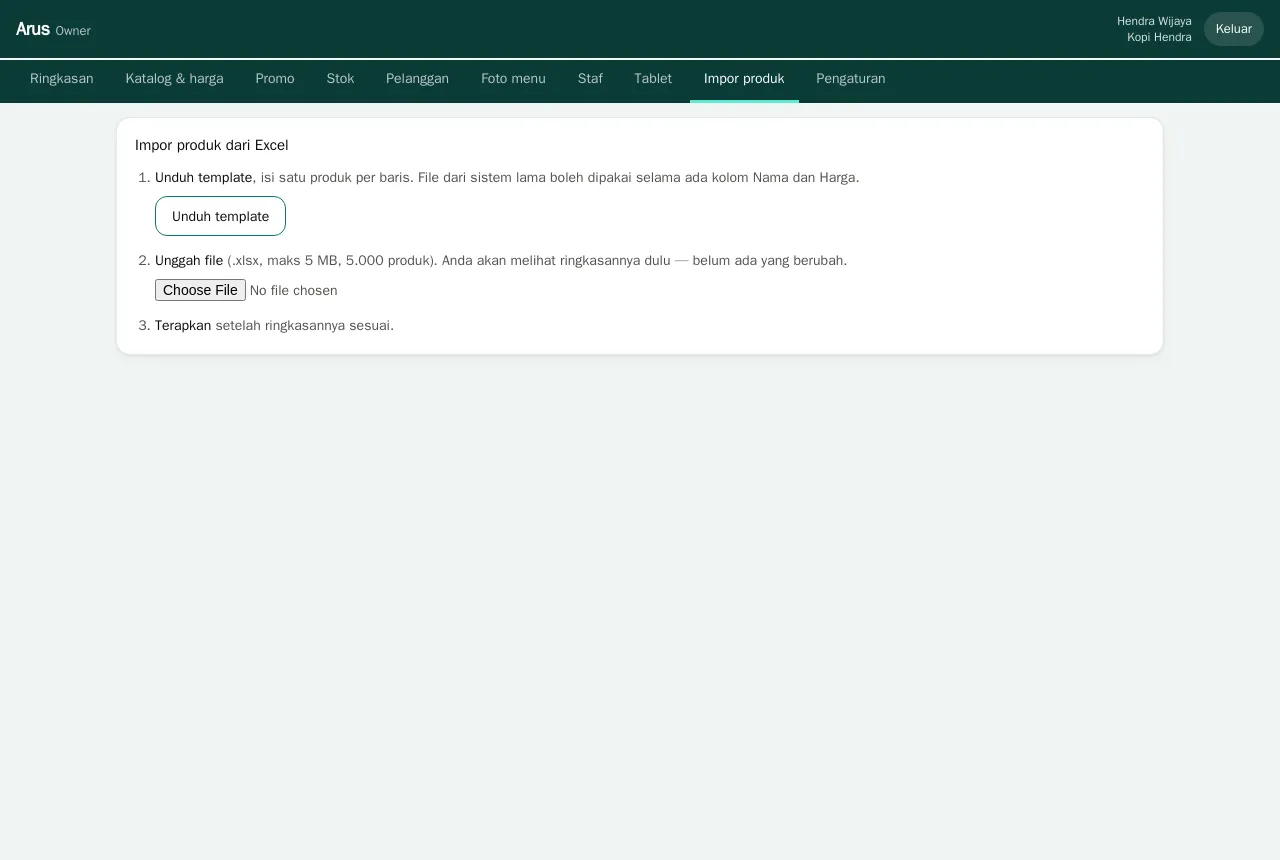Image resolution: width=1280 pixels, height=860 pixels.
Task: Select the Pelanggan tab
Action: click(417, 79)
